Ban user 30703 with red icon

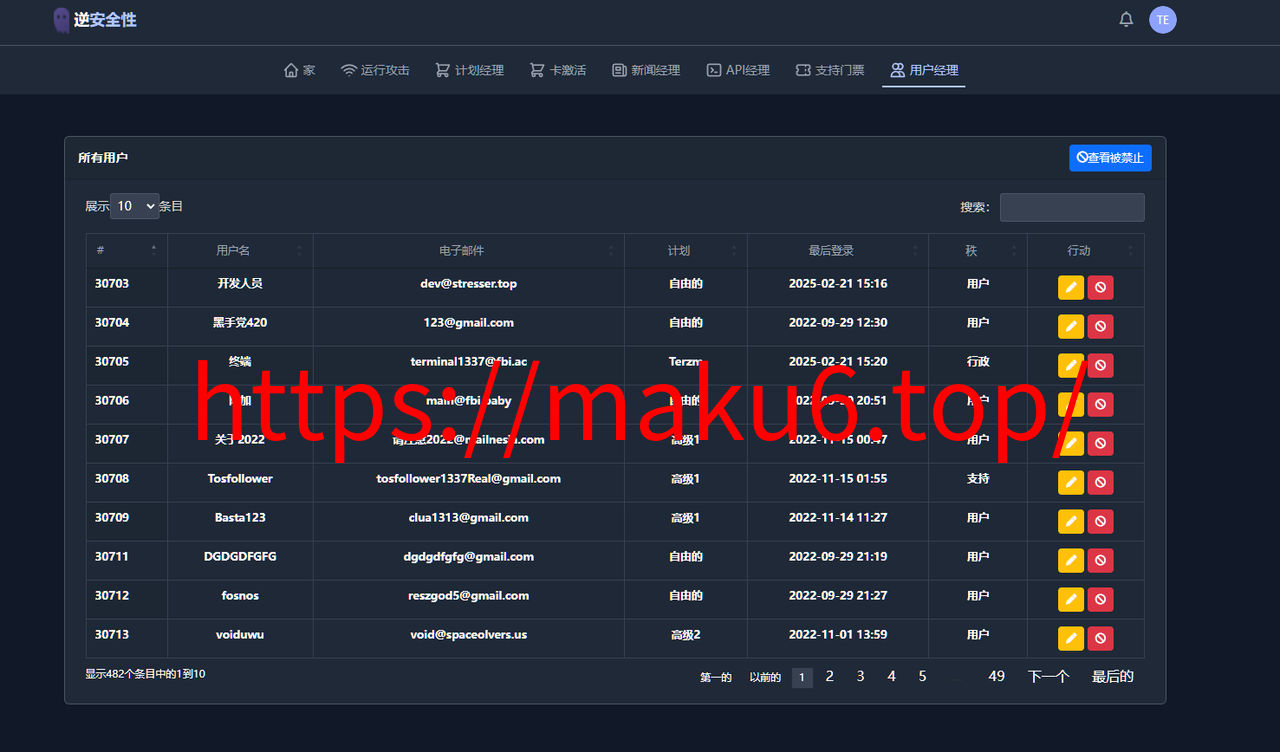1100,287
